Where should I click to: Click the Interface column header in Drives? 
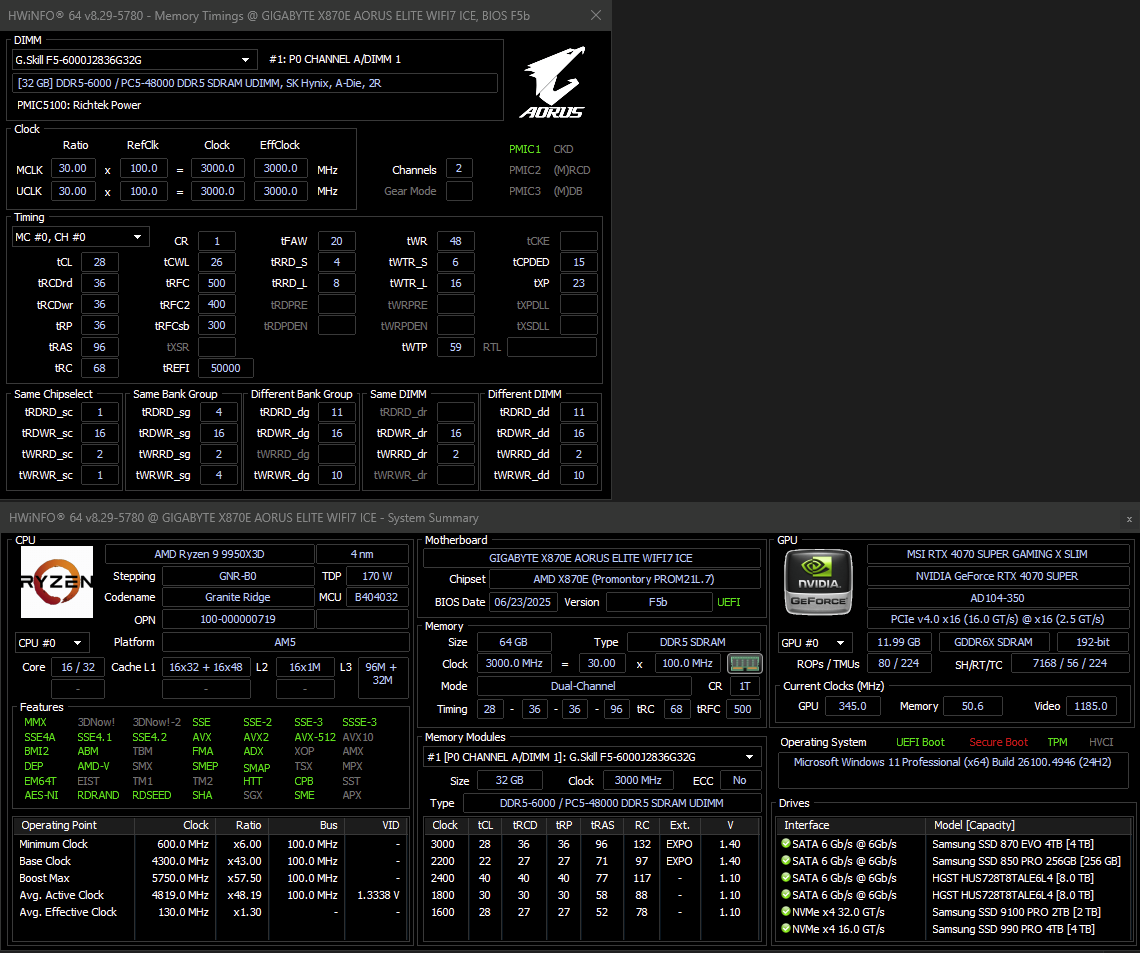coord(851,825)
